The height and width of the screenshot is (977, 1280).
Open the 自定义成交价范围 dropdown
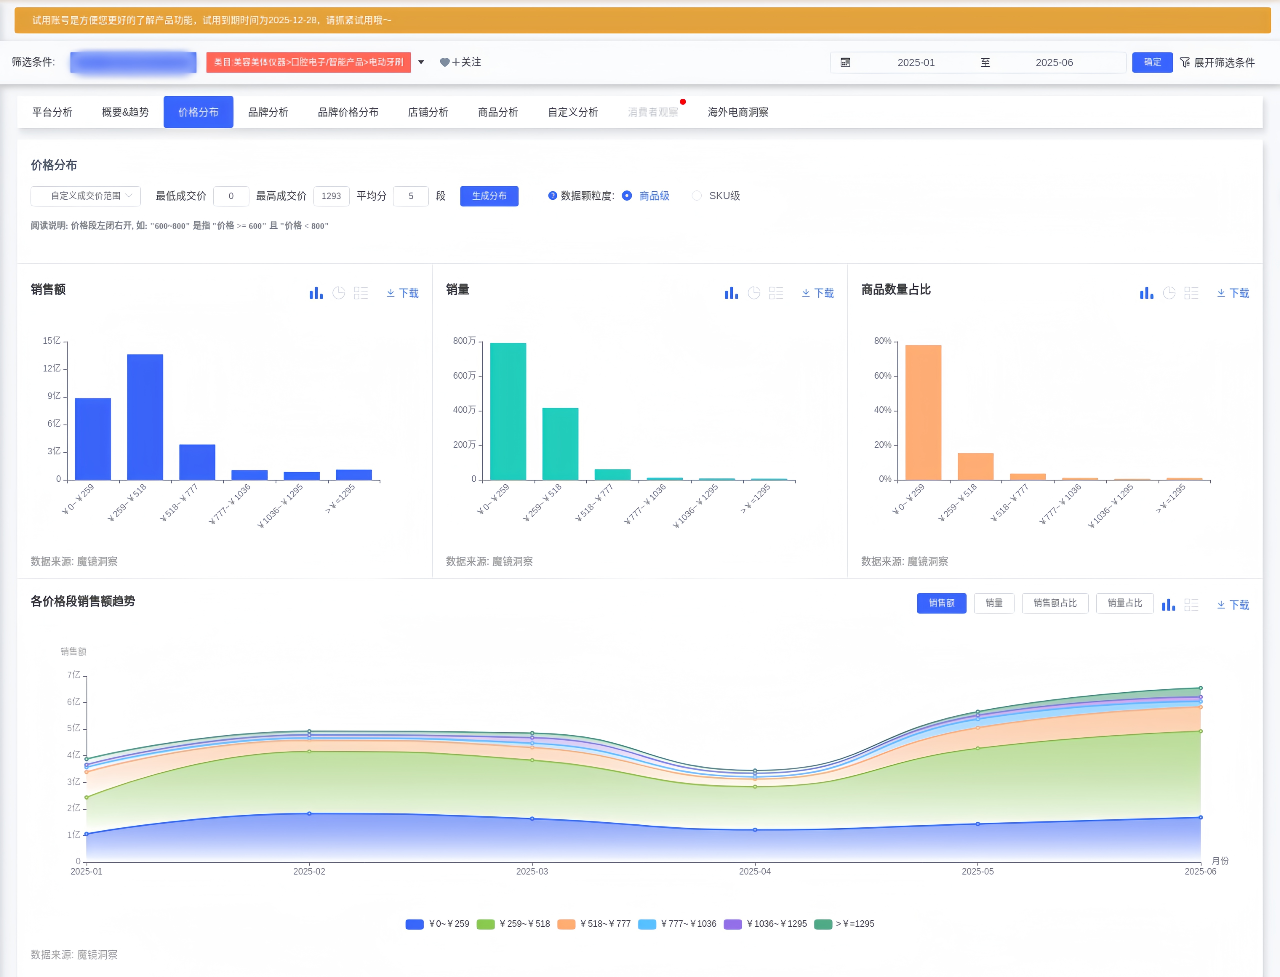[86, 196]
